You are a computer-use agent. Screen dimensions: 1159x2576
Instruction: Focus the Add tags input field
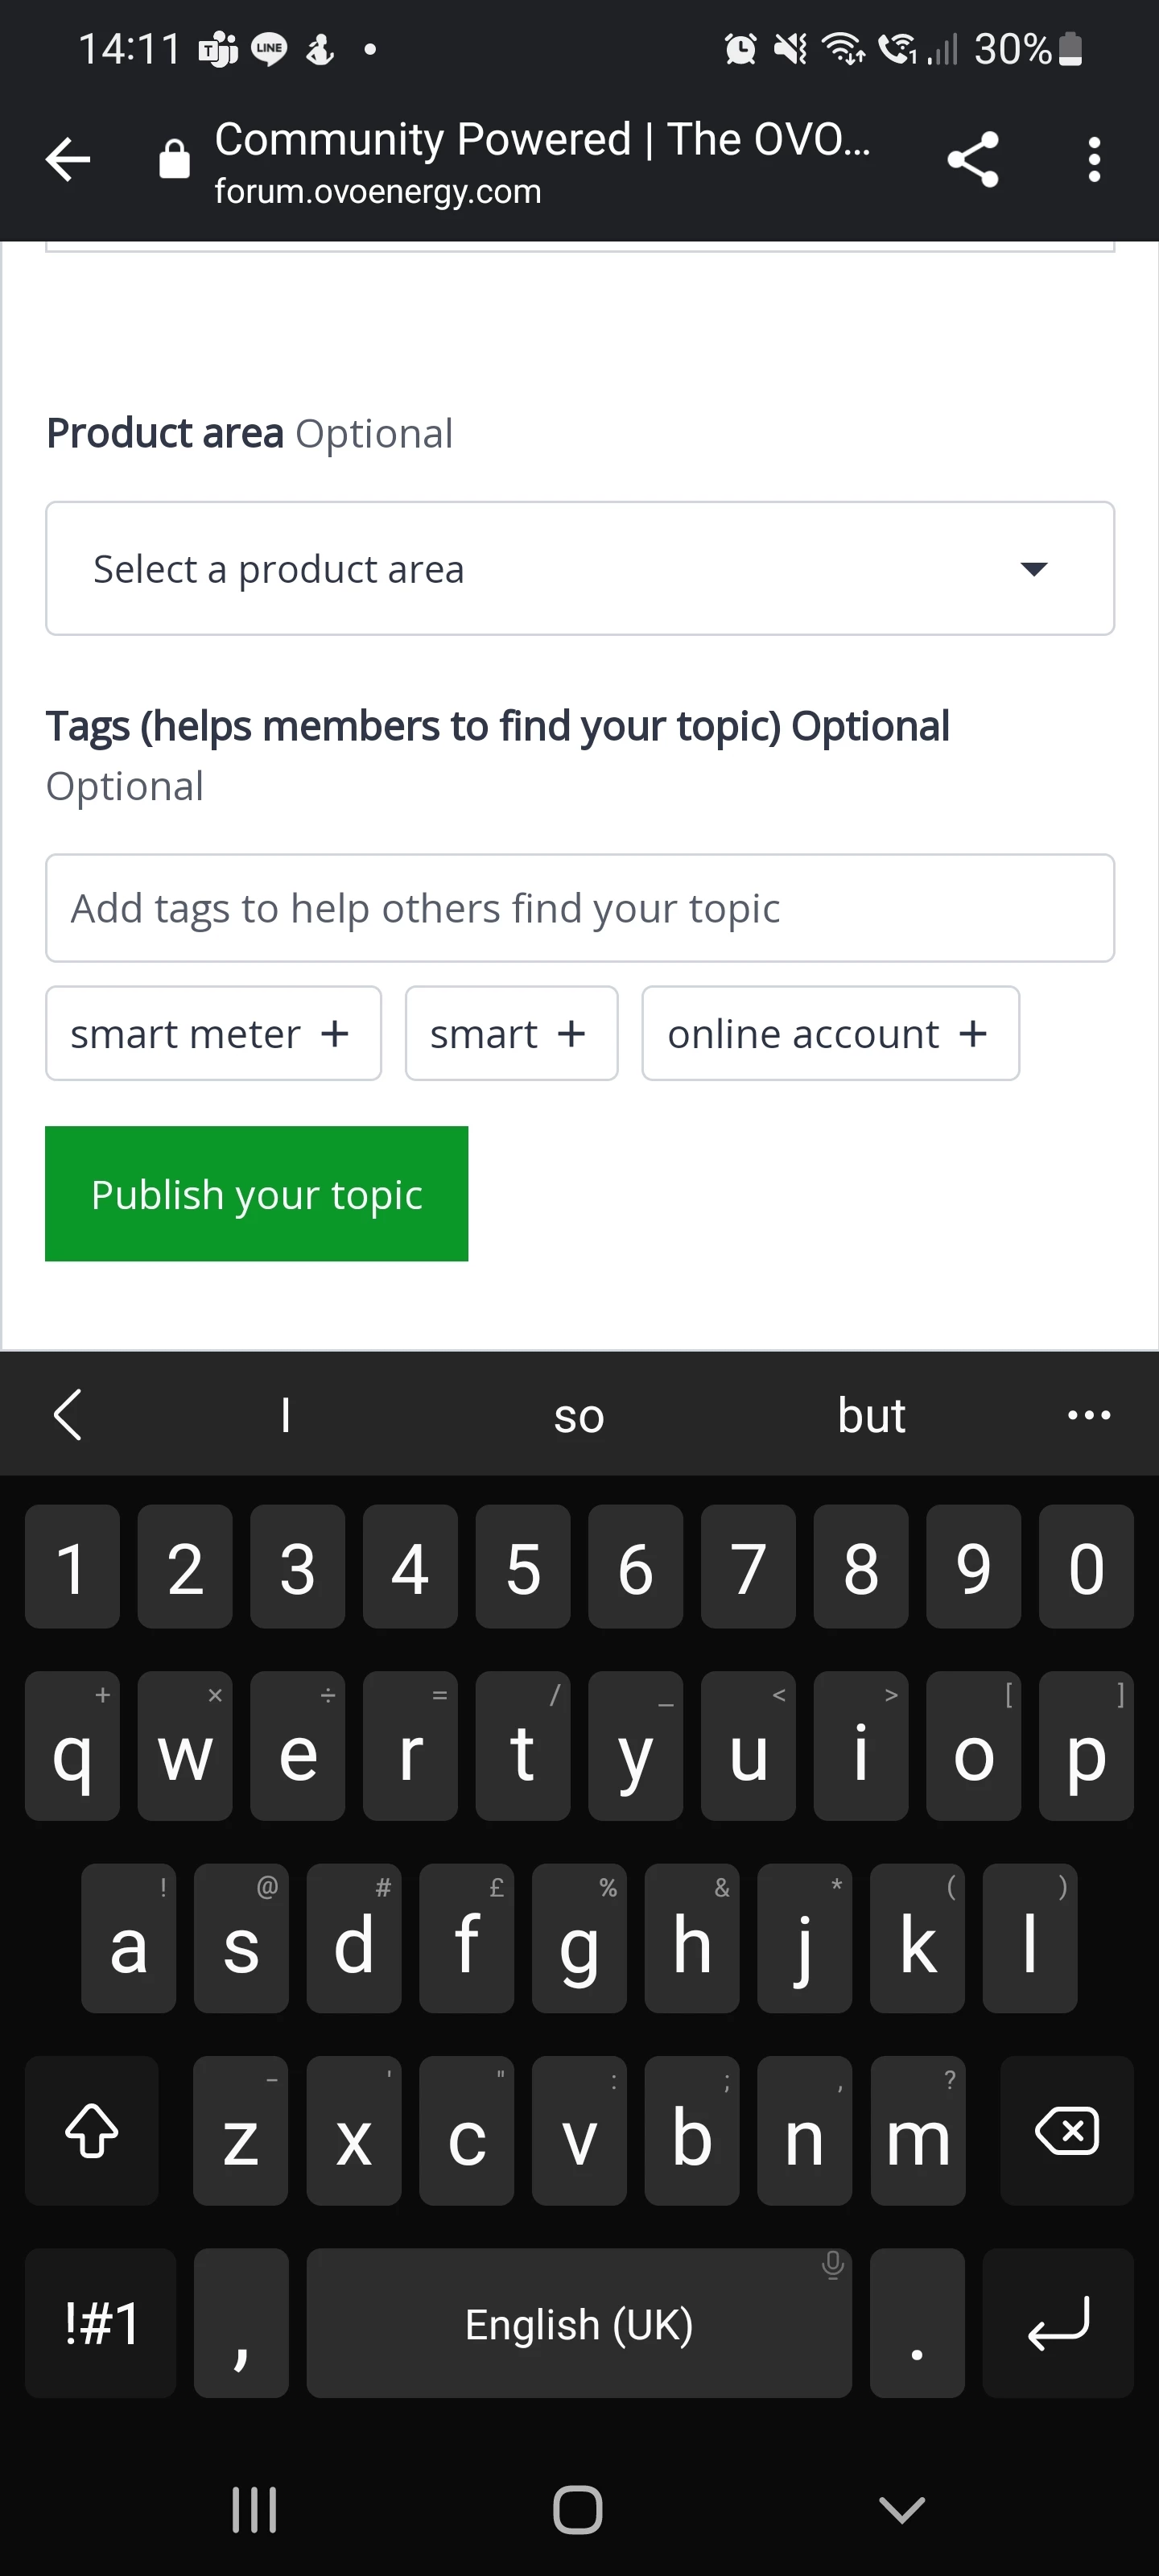pyautogui.click(x=580, y=909)
